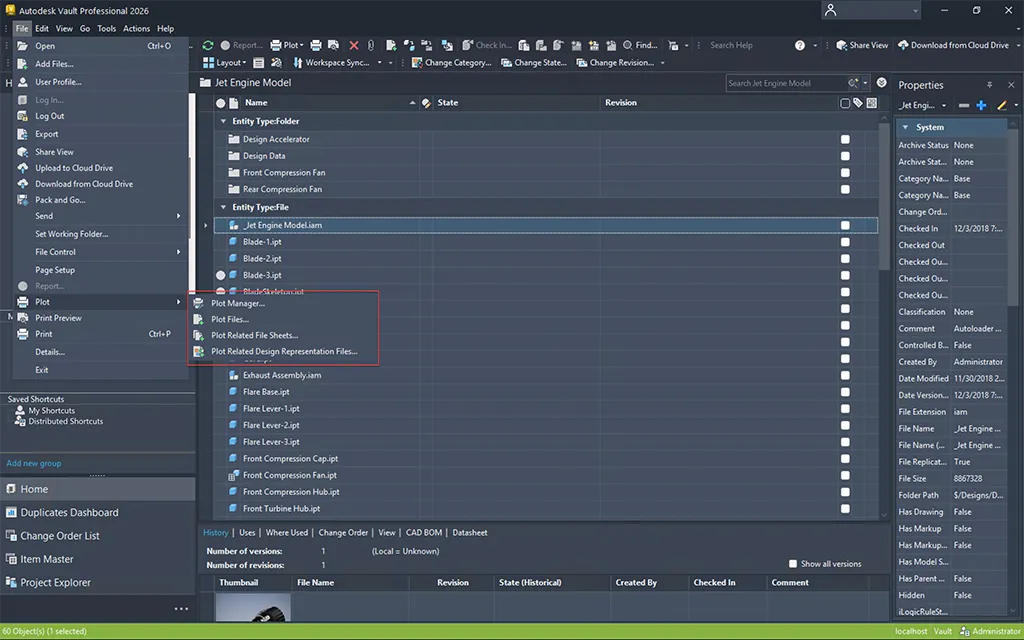Click navigation pane three-dots overflow
This screenshot has height=640, width=1024.
(x=182, y=609)
